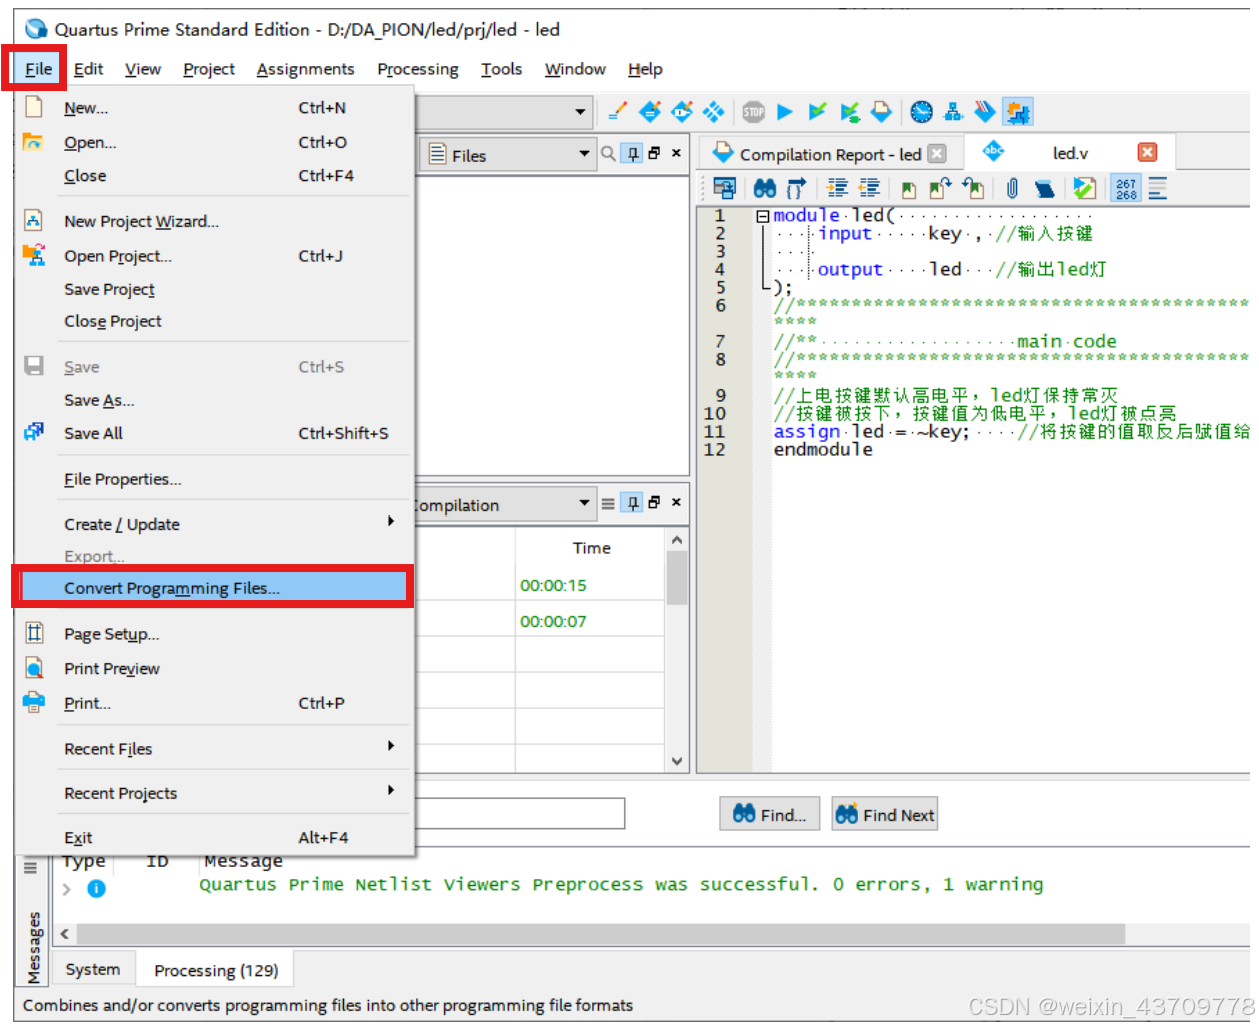This screenshot has width=1259, height=1028.
Task: Open Assignment Editor toolbar icon
Action: pos(650,112)
